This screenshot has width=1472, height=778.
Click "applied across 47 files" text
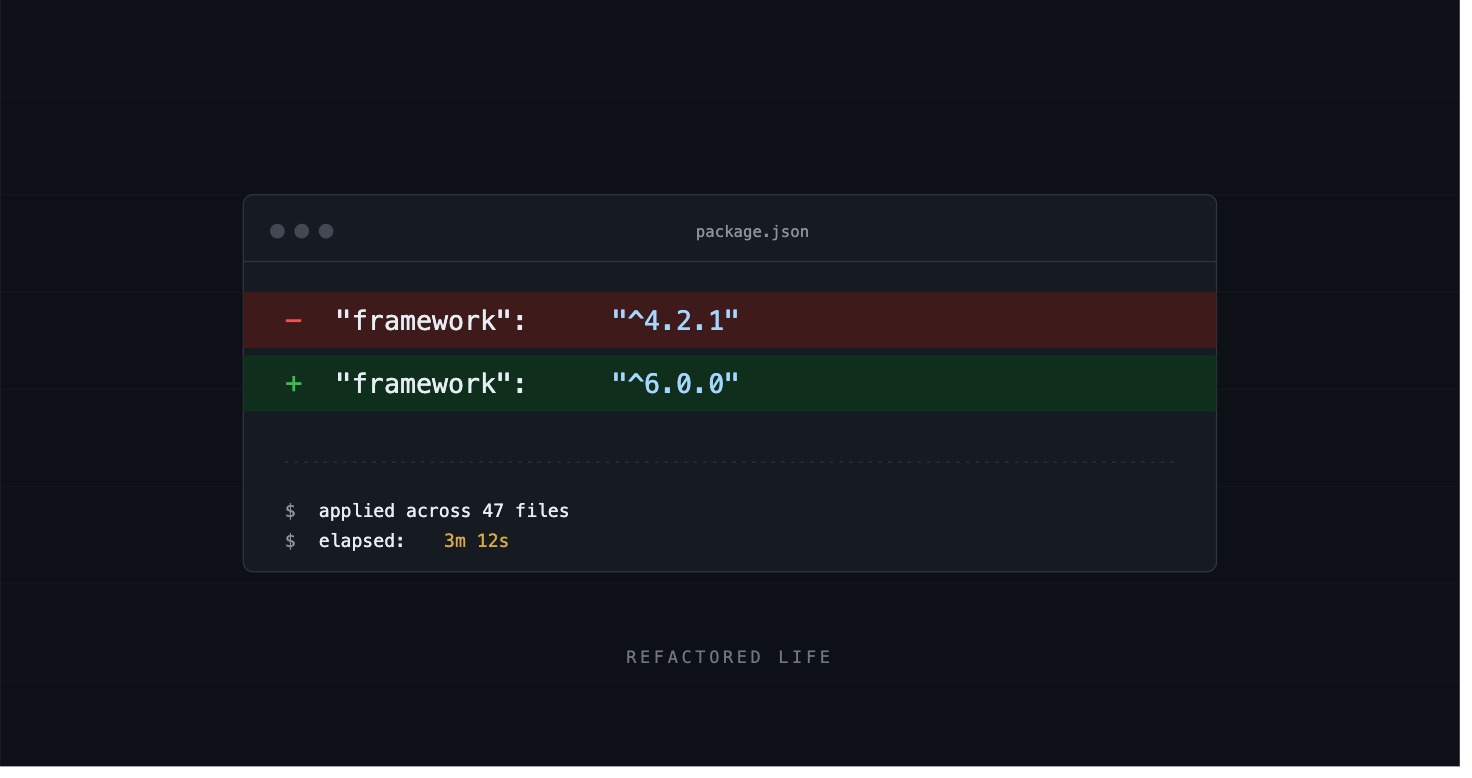click(x=444, y=511)
